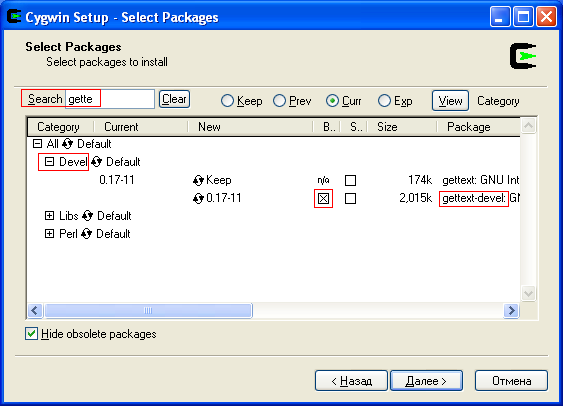
Task: Click the horizontal scrollbar thumb
Action: coord(148,311)
